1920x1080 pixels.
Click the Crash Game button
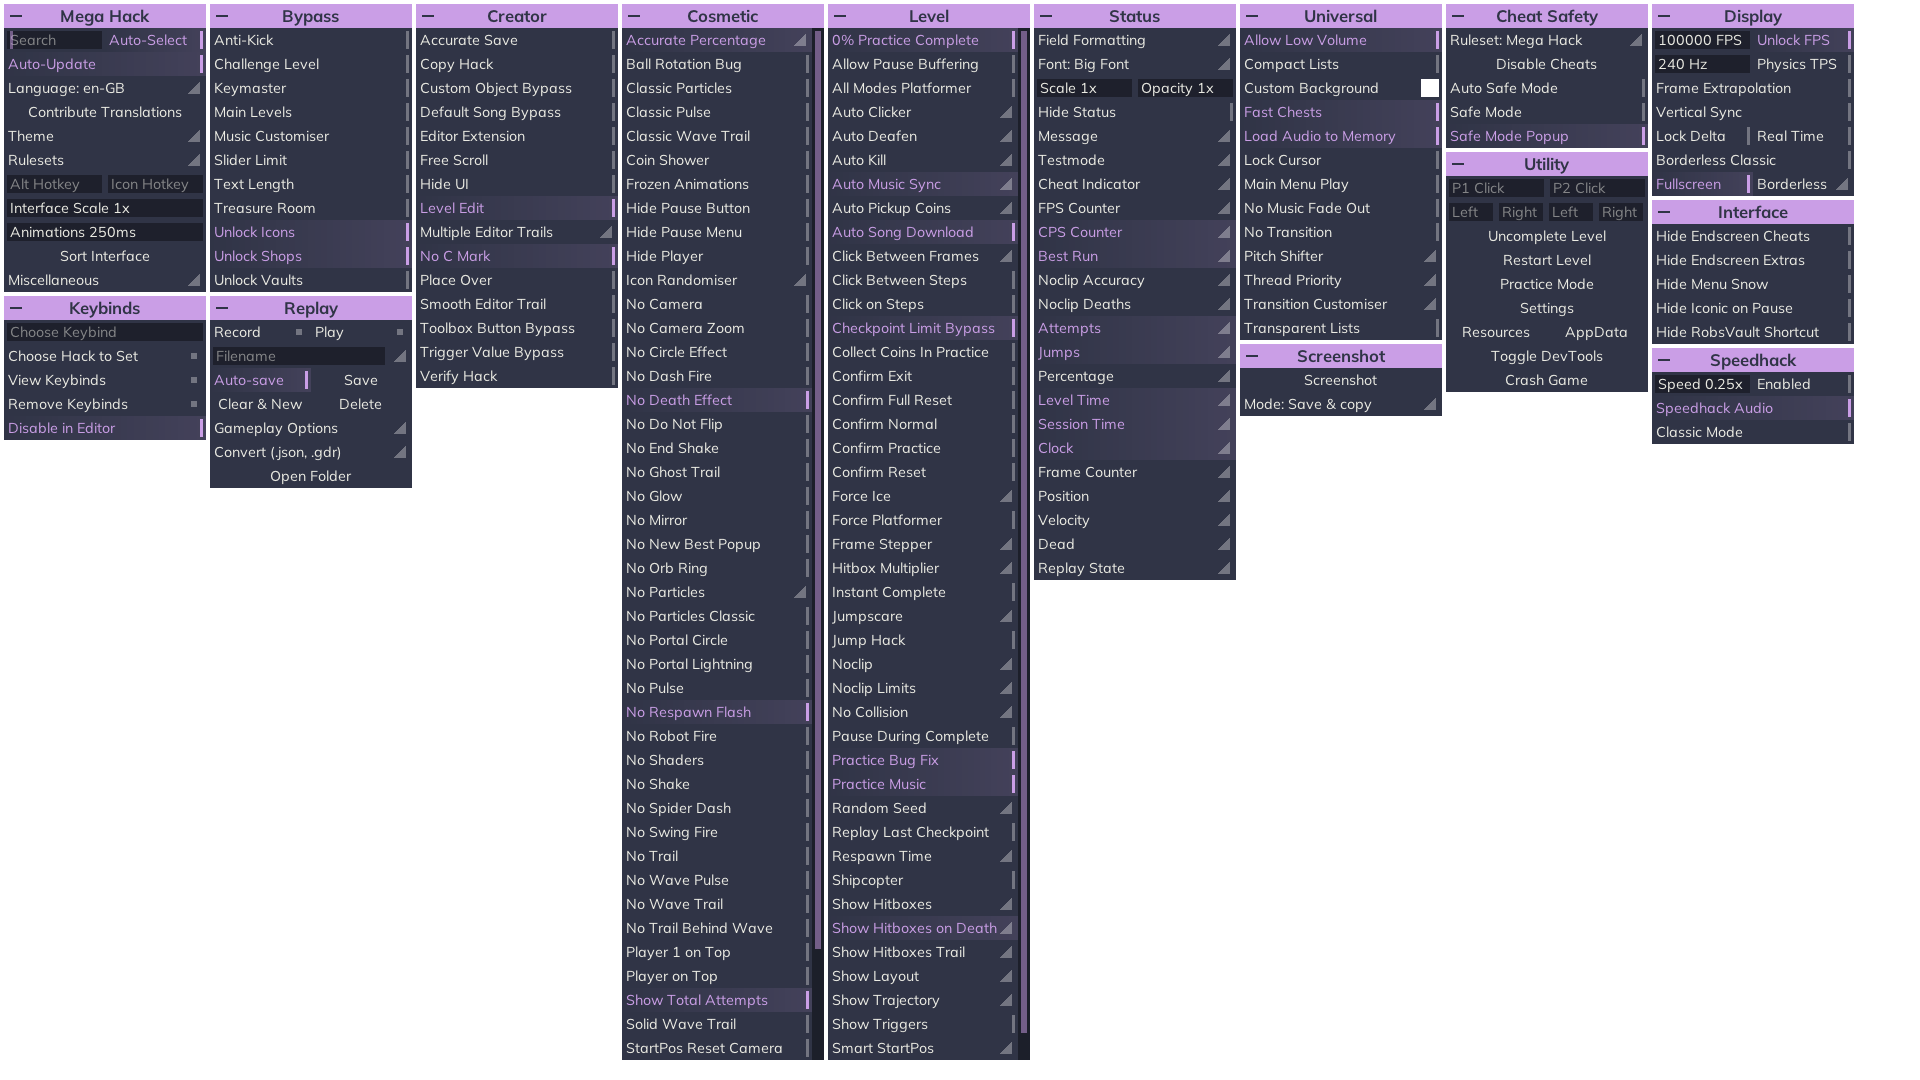click(1546, 380)
